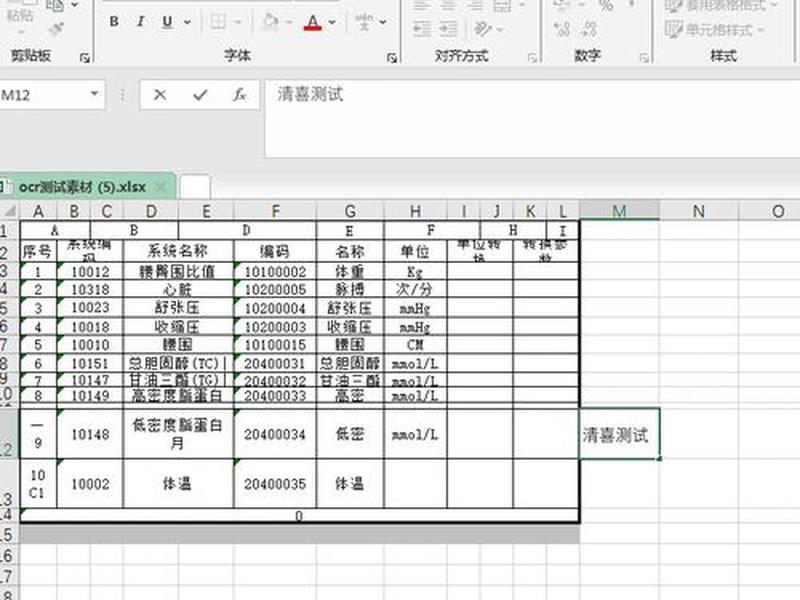800x600 pixels.
Task: Open the 字体 group dialog launcher
Action: pyautogui.click(x=392, y=58)
